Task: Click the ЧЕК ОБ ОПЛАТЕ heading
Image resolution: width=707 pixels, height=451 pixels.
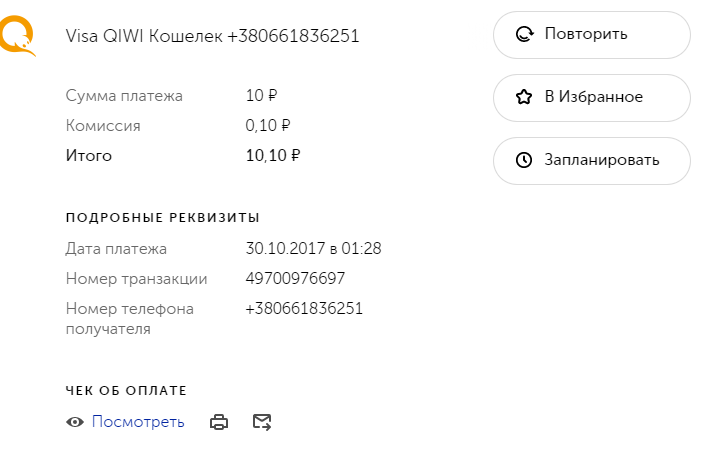Action: (126, 390)
